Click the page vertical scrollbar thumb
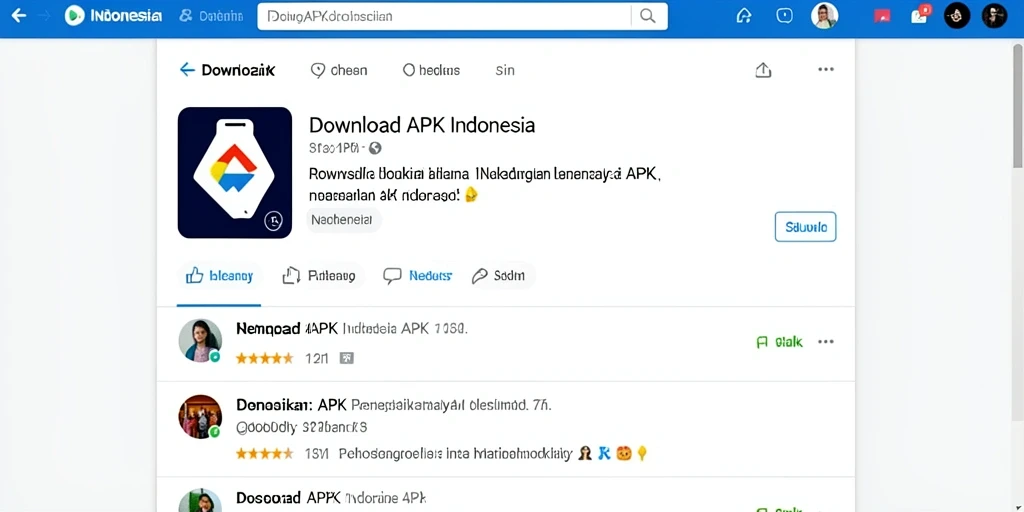This screenshot has height=512, width=1024. point(1017,104)
